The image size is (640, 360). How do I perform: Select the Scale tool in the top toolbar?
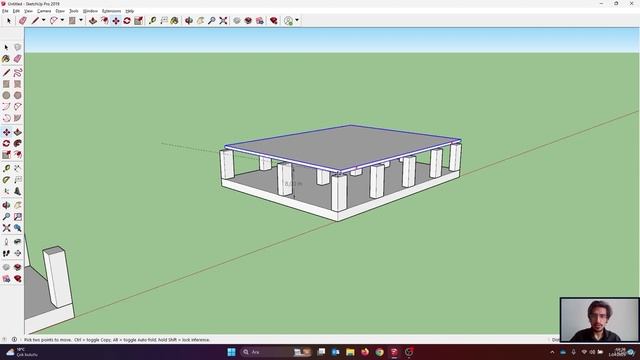(138, 20)
